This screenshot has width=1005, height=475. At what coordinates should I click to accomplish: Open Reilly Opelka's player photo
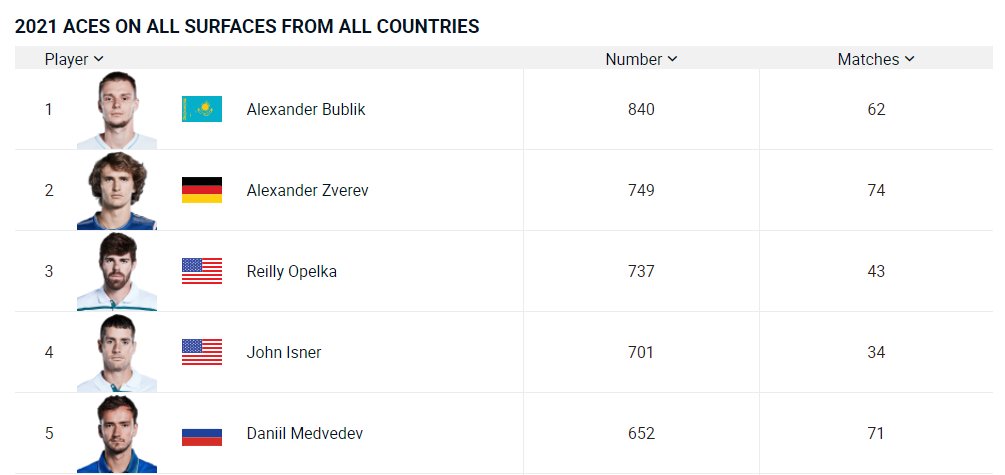point(117,272)
